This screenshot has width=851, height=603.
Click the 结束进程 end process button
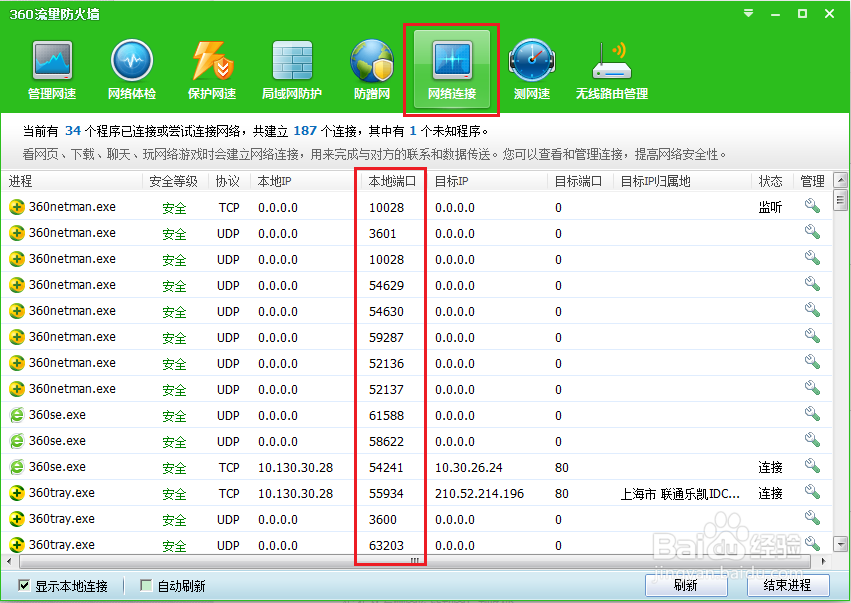click(x=788, y=585)
